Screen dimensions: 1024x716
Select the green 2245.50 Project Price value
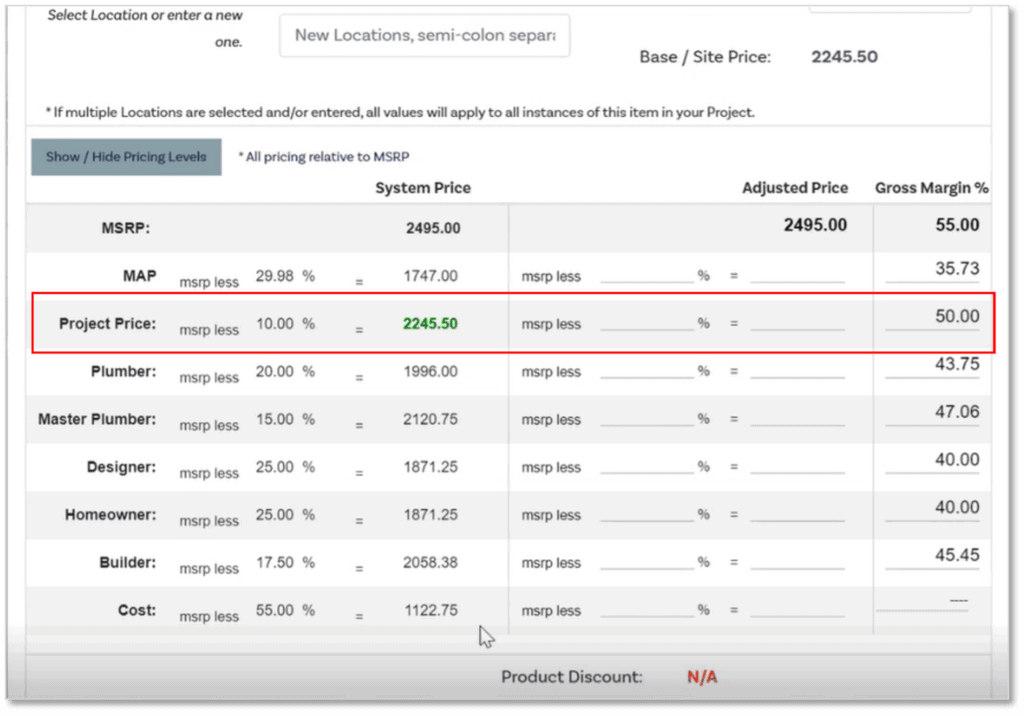[430, 323]
